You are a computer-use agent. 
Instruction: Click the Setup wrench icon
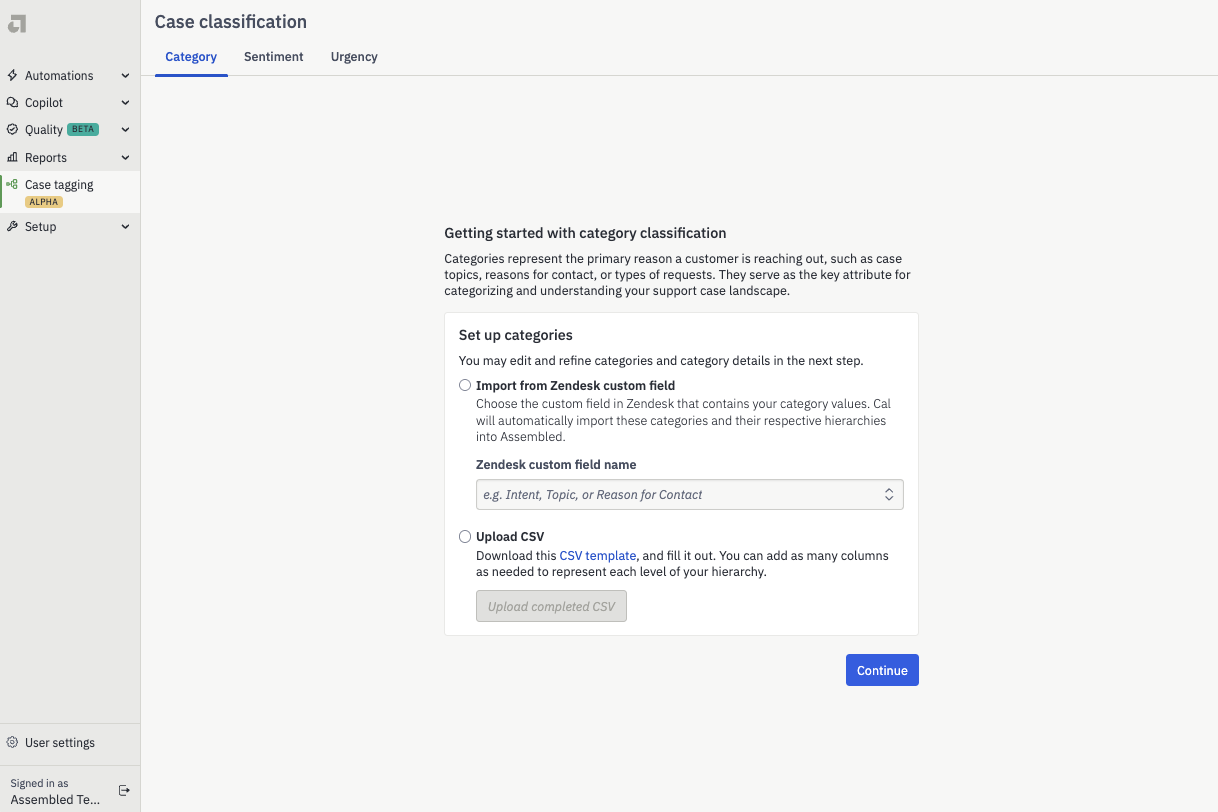[x=13, y=227]
